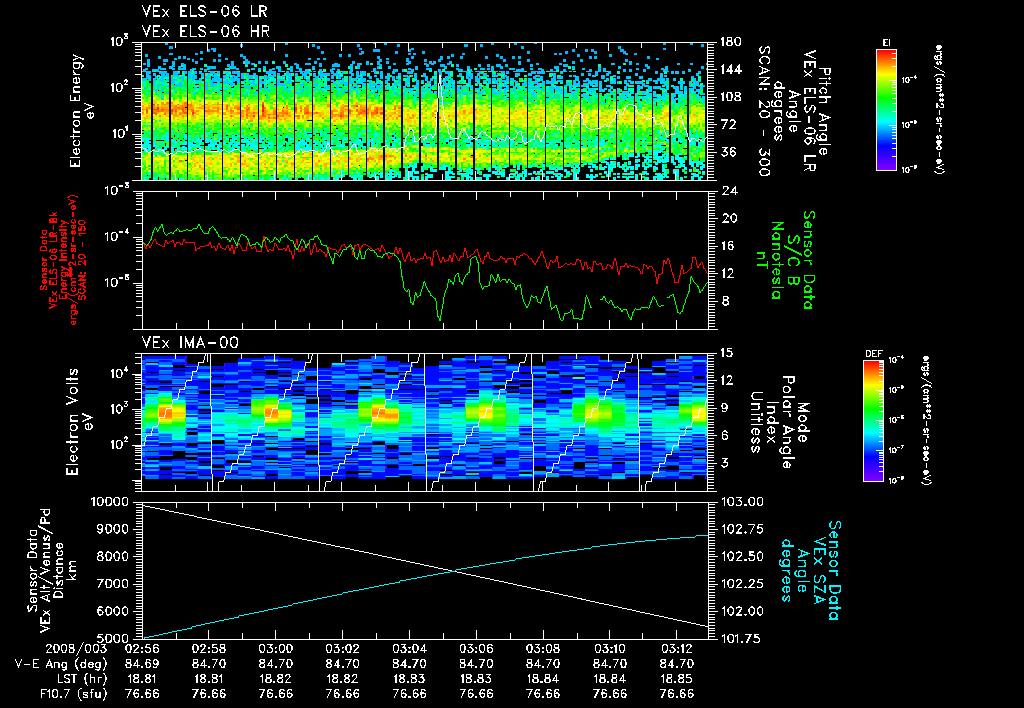This screenshot has height=708, width=1024.
Task: Click the 102.25 SZA tick label
Action: pyautogui.click(x=741, y=584)
